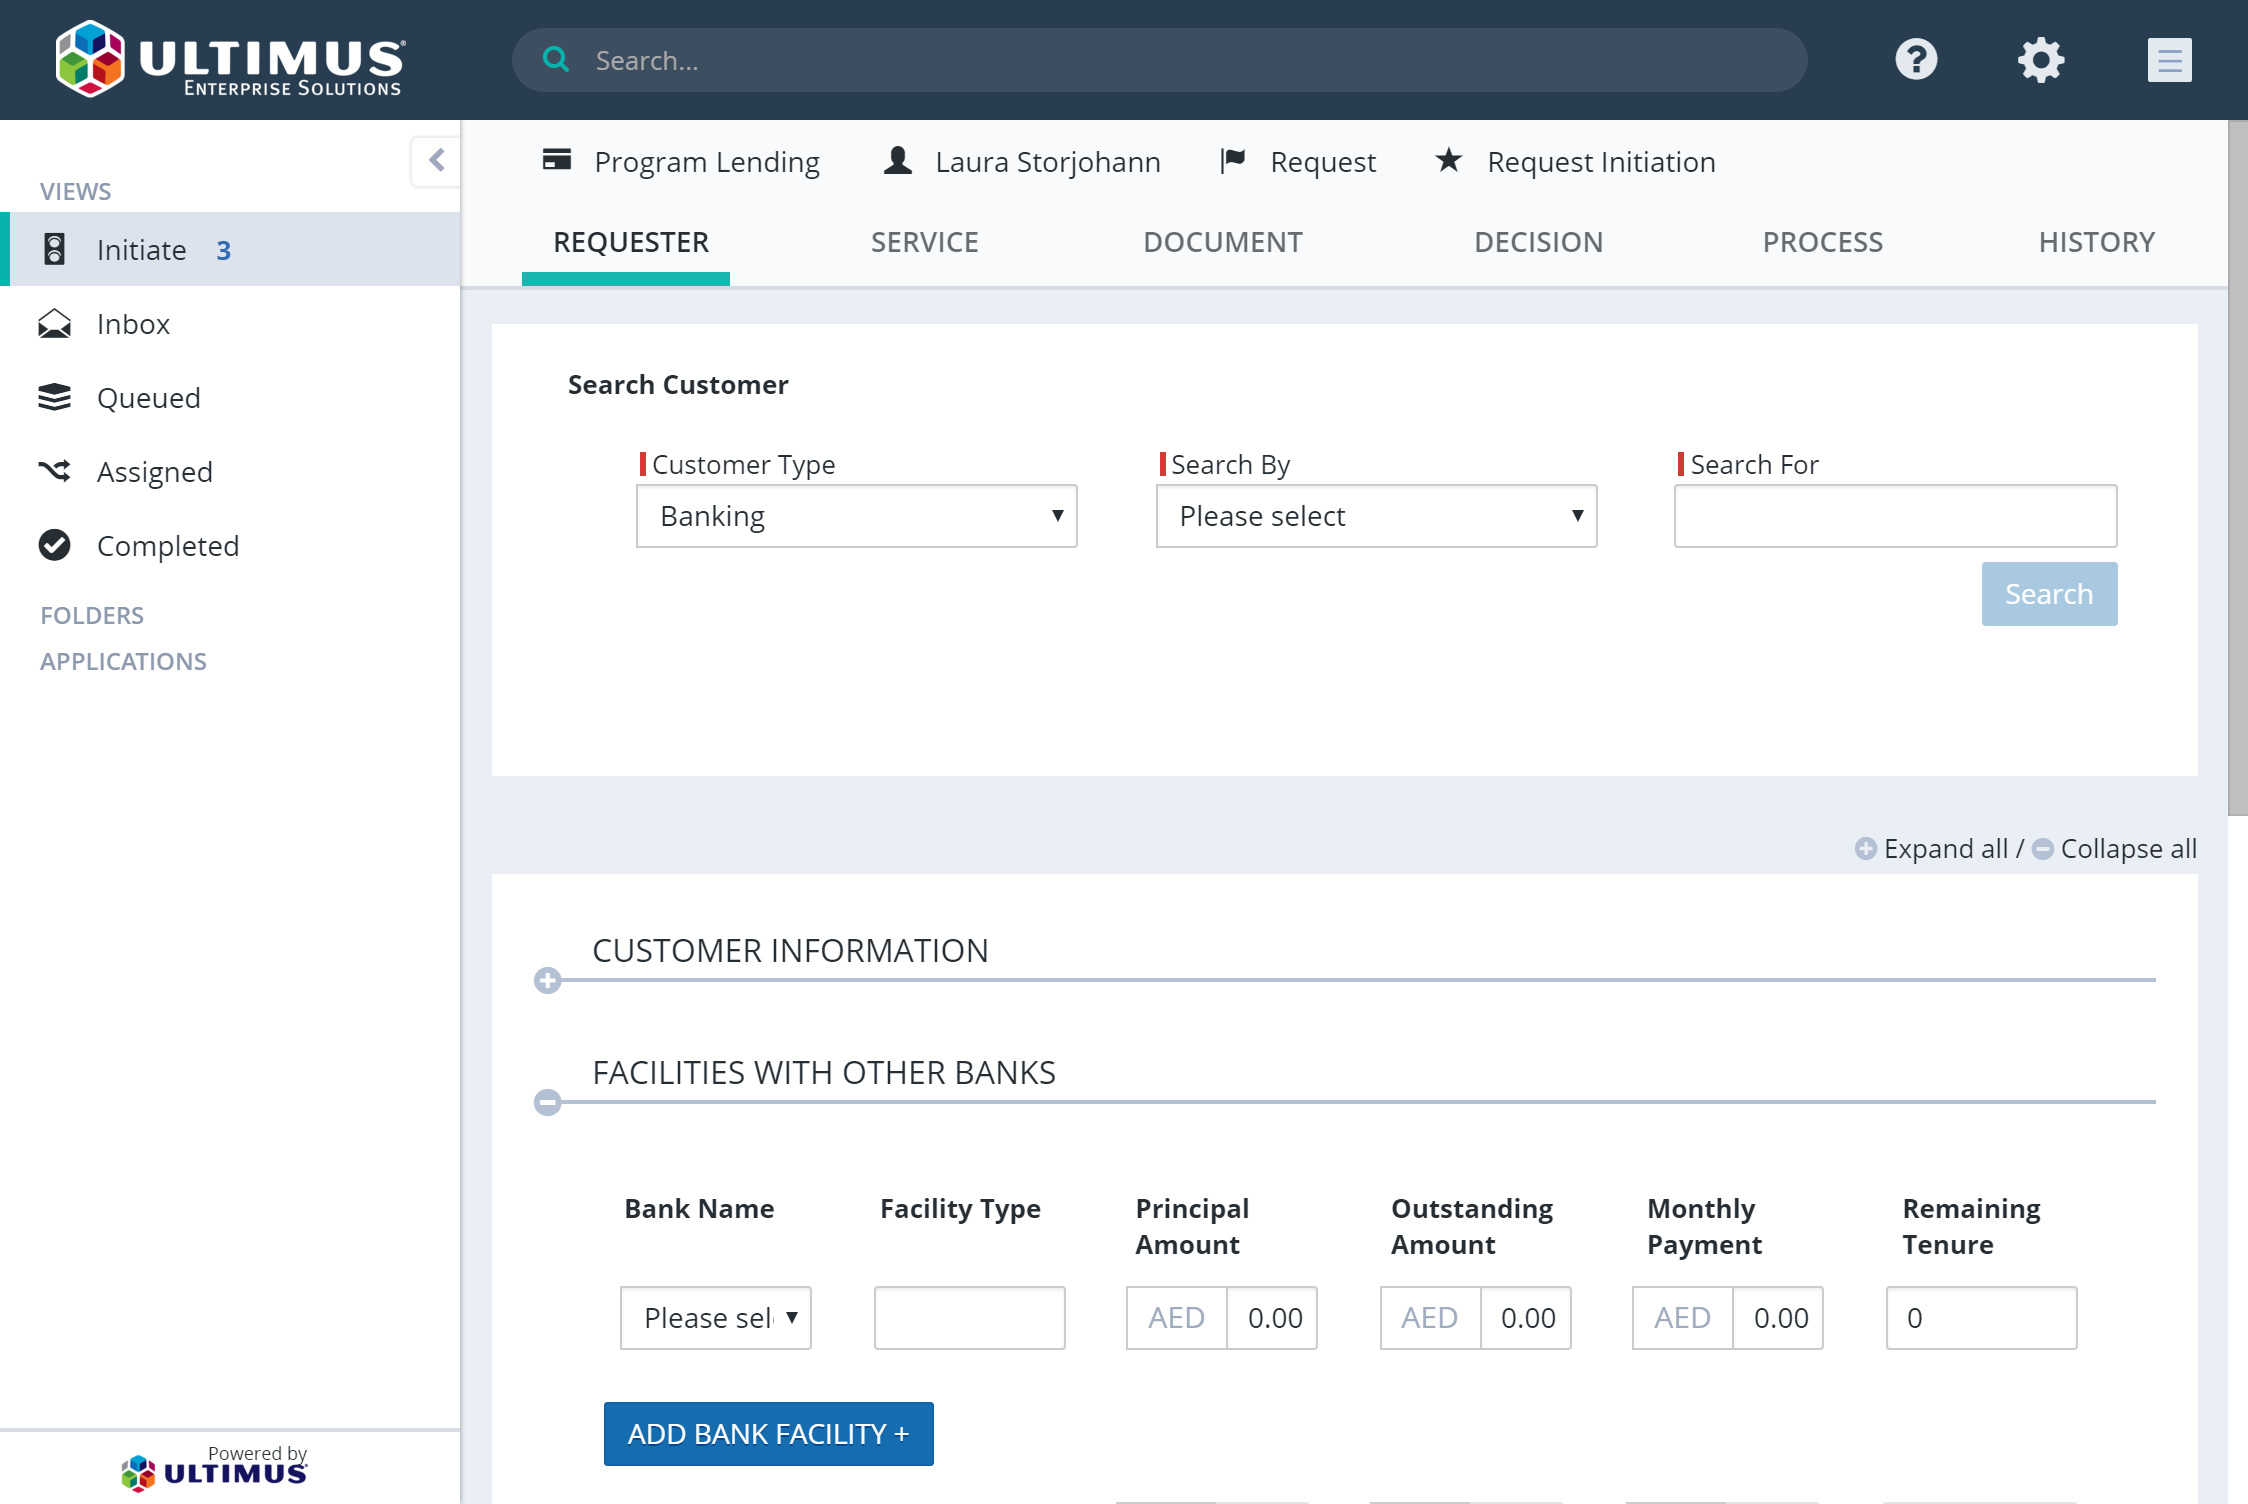Click the Queued stack icon
This screenshot has height=1504, width=2248.
click(x=55, y=397)
